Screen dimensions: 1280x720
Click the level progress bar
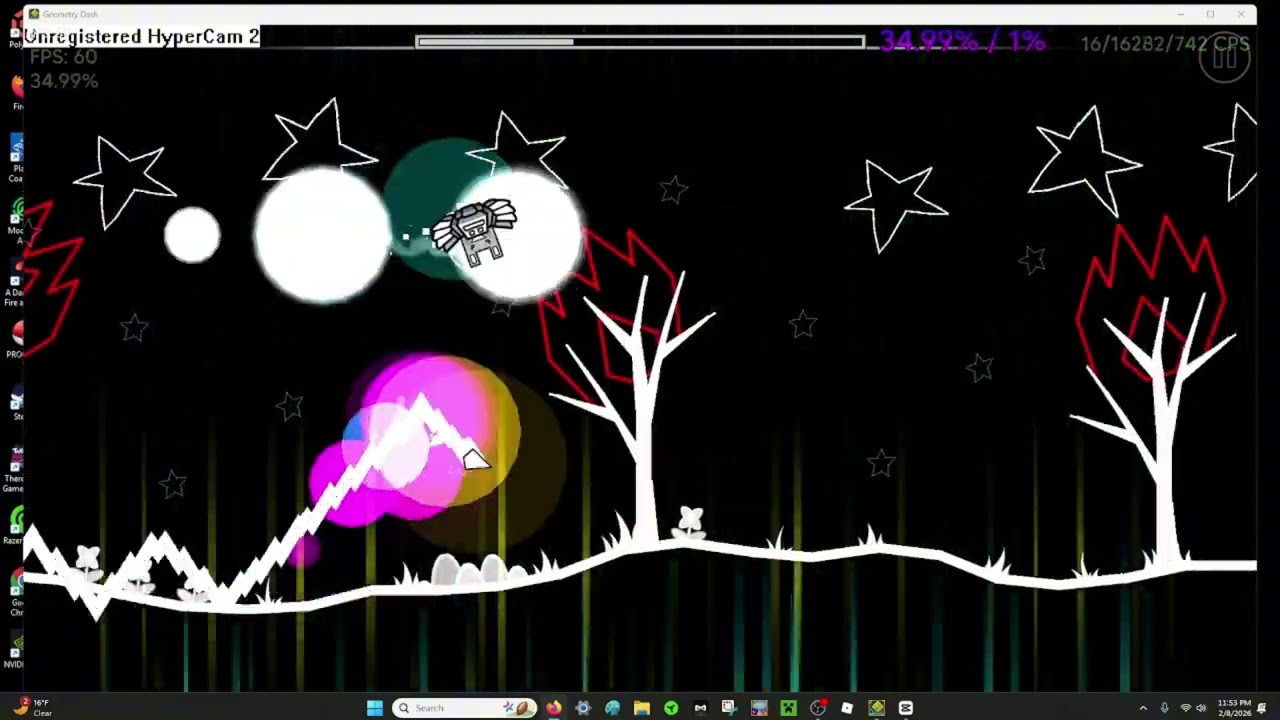[640, 42]
